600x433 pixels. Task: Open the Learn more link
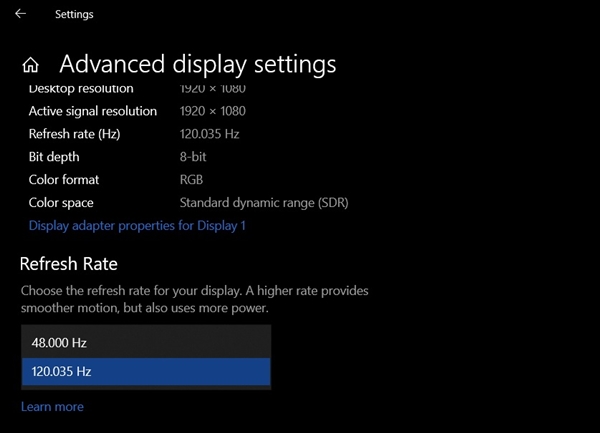coord(52,407)
